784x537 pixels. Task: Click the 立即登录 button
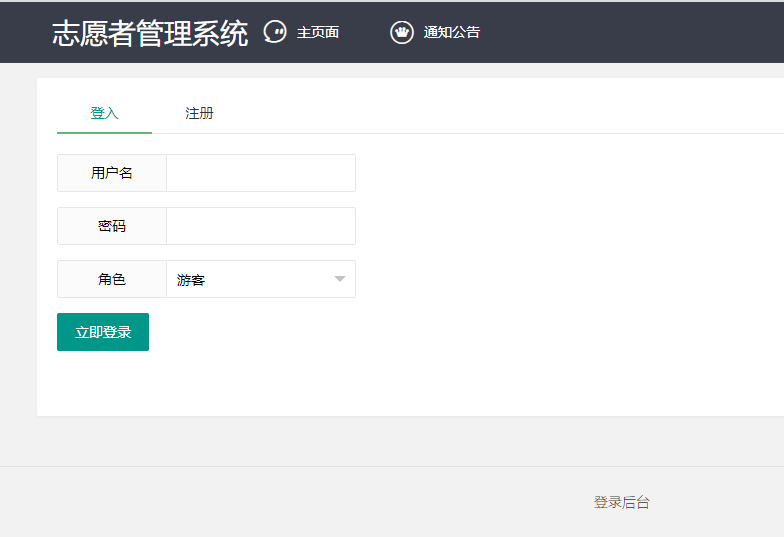coord(103,332)
